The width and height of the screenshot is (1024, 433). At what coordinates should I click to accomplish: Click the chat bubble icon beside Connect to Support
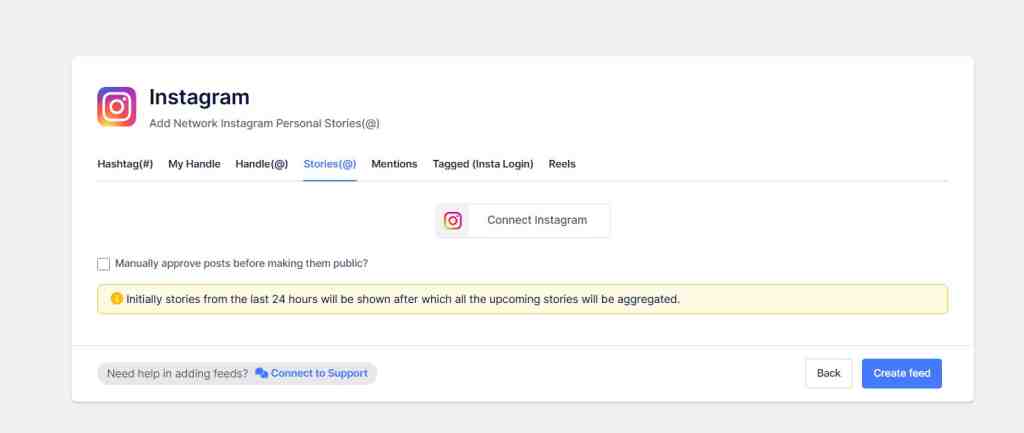(x=261, y=374)
